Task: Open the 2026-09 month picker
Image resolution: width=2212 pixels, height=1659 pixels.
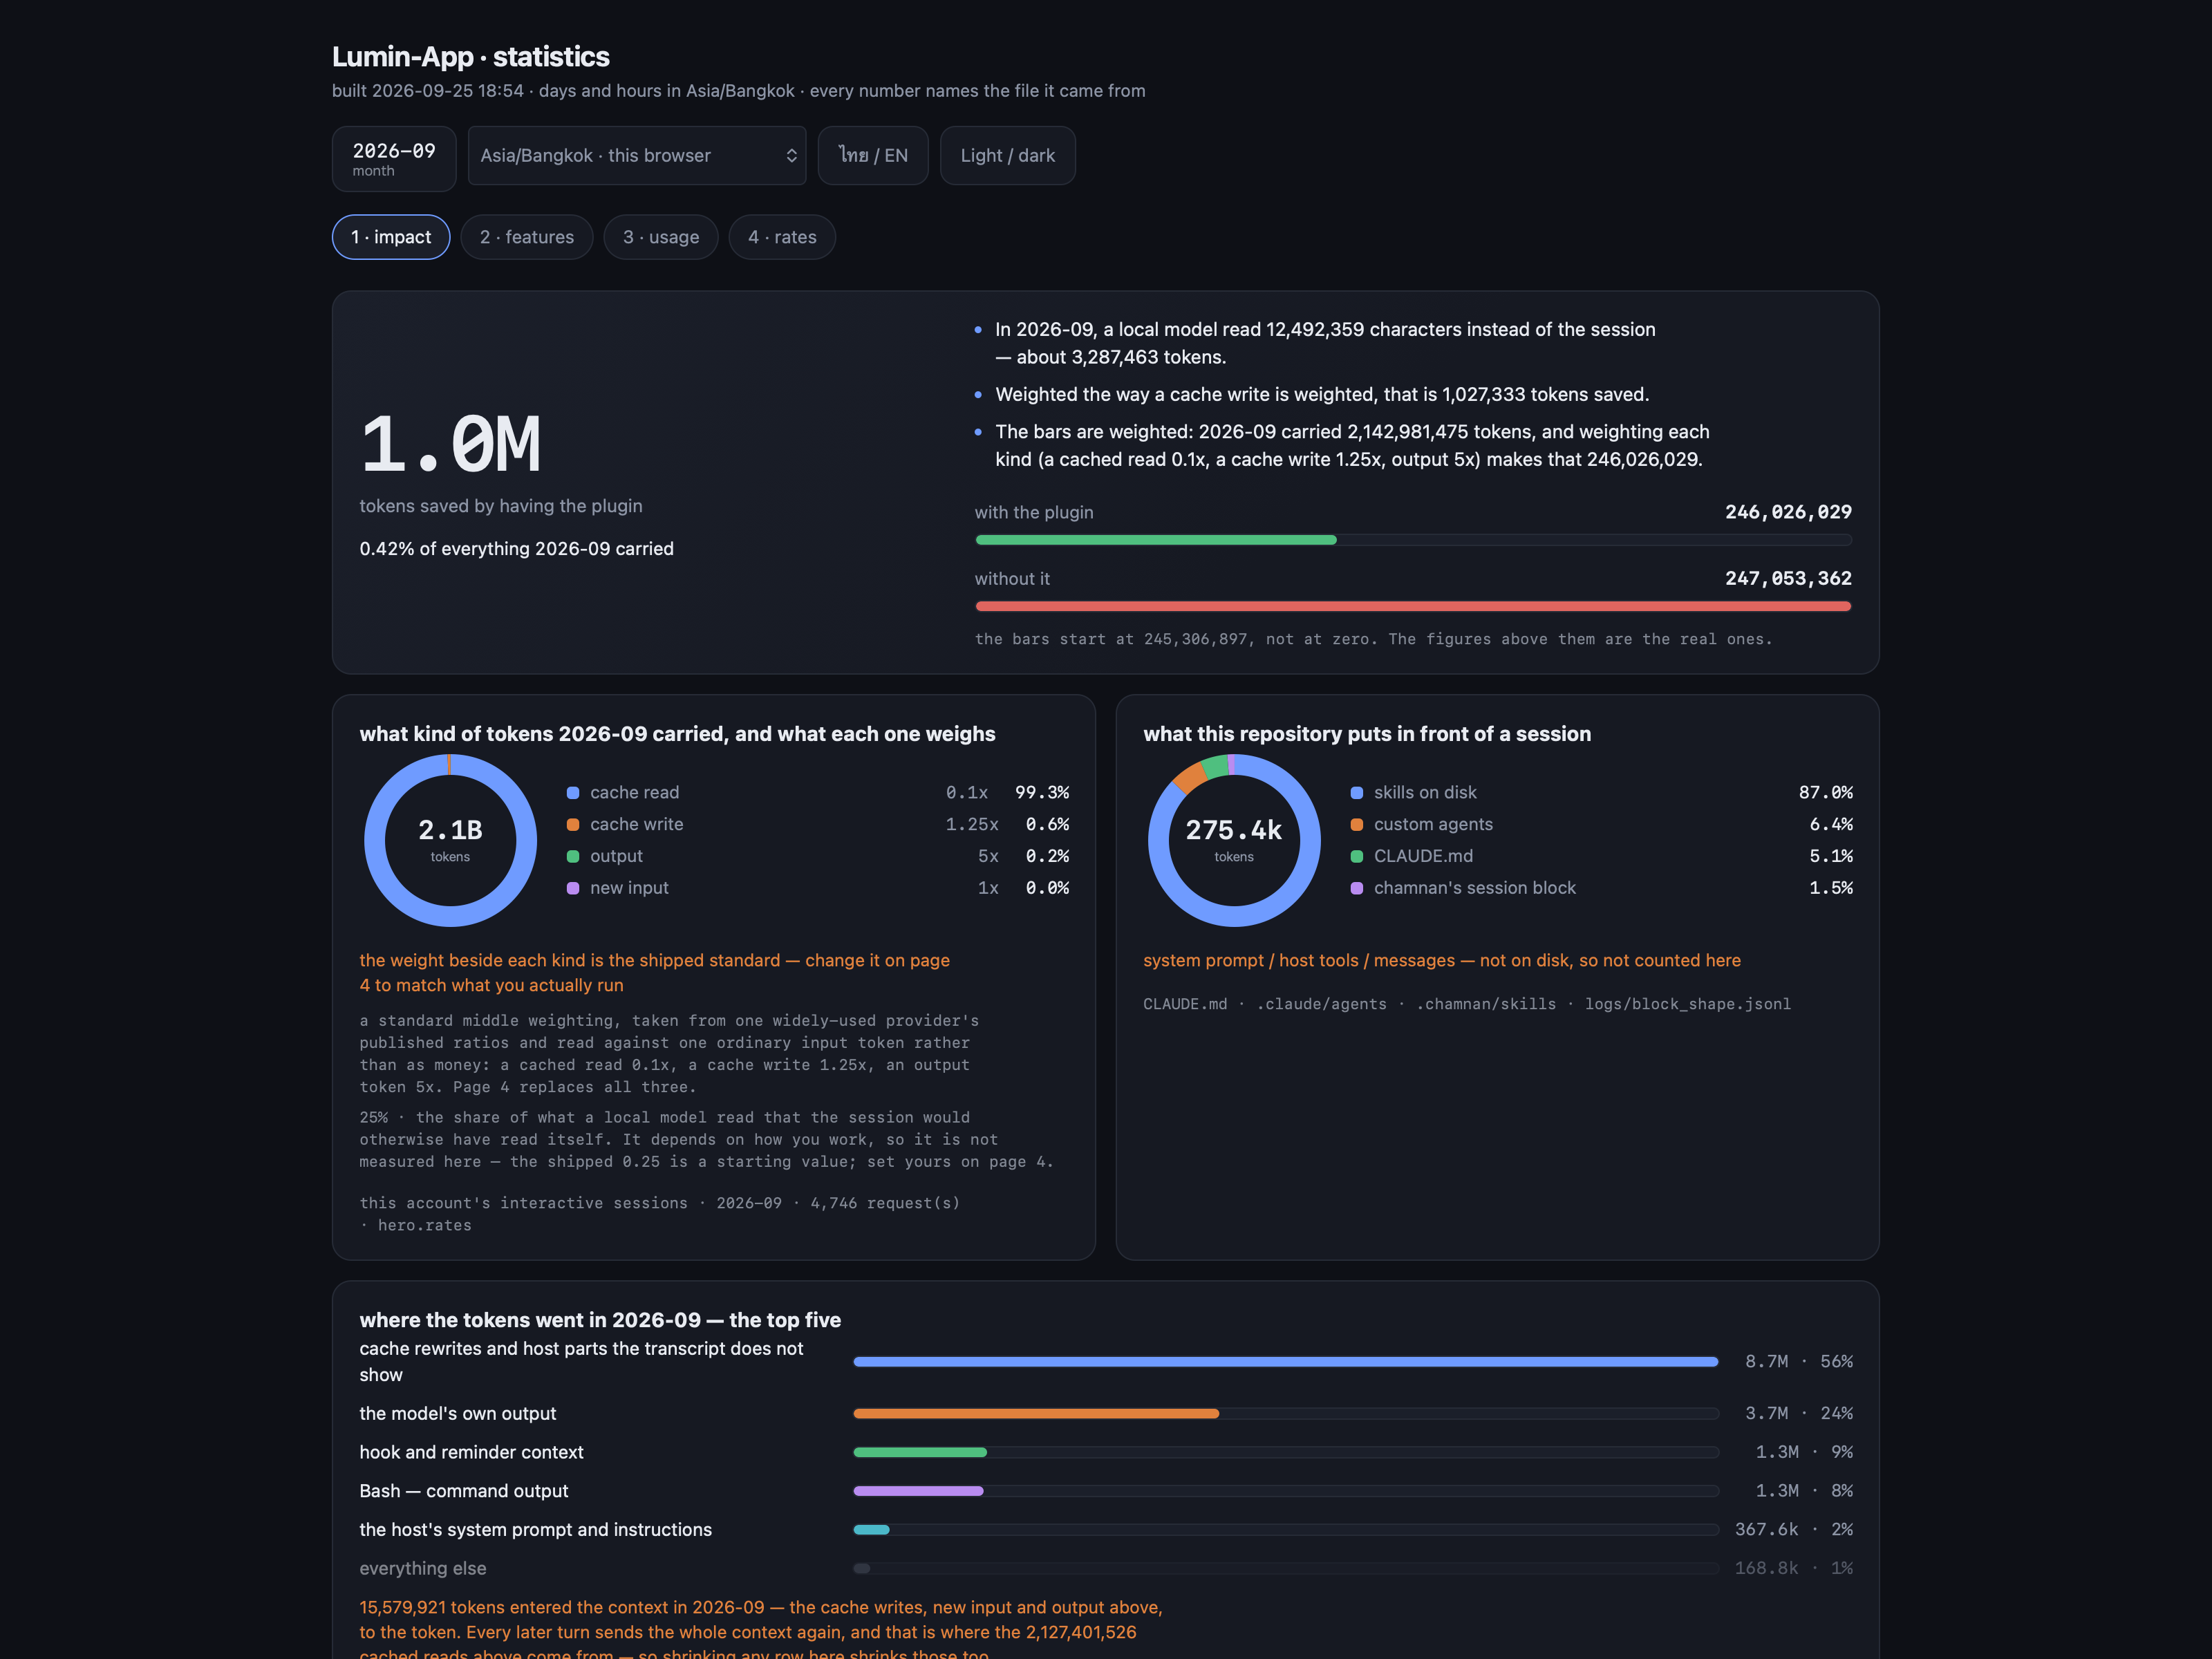Action: pyautogui.click(x=393, y=158)
